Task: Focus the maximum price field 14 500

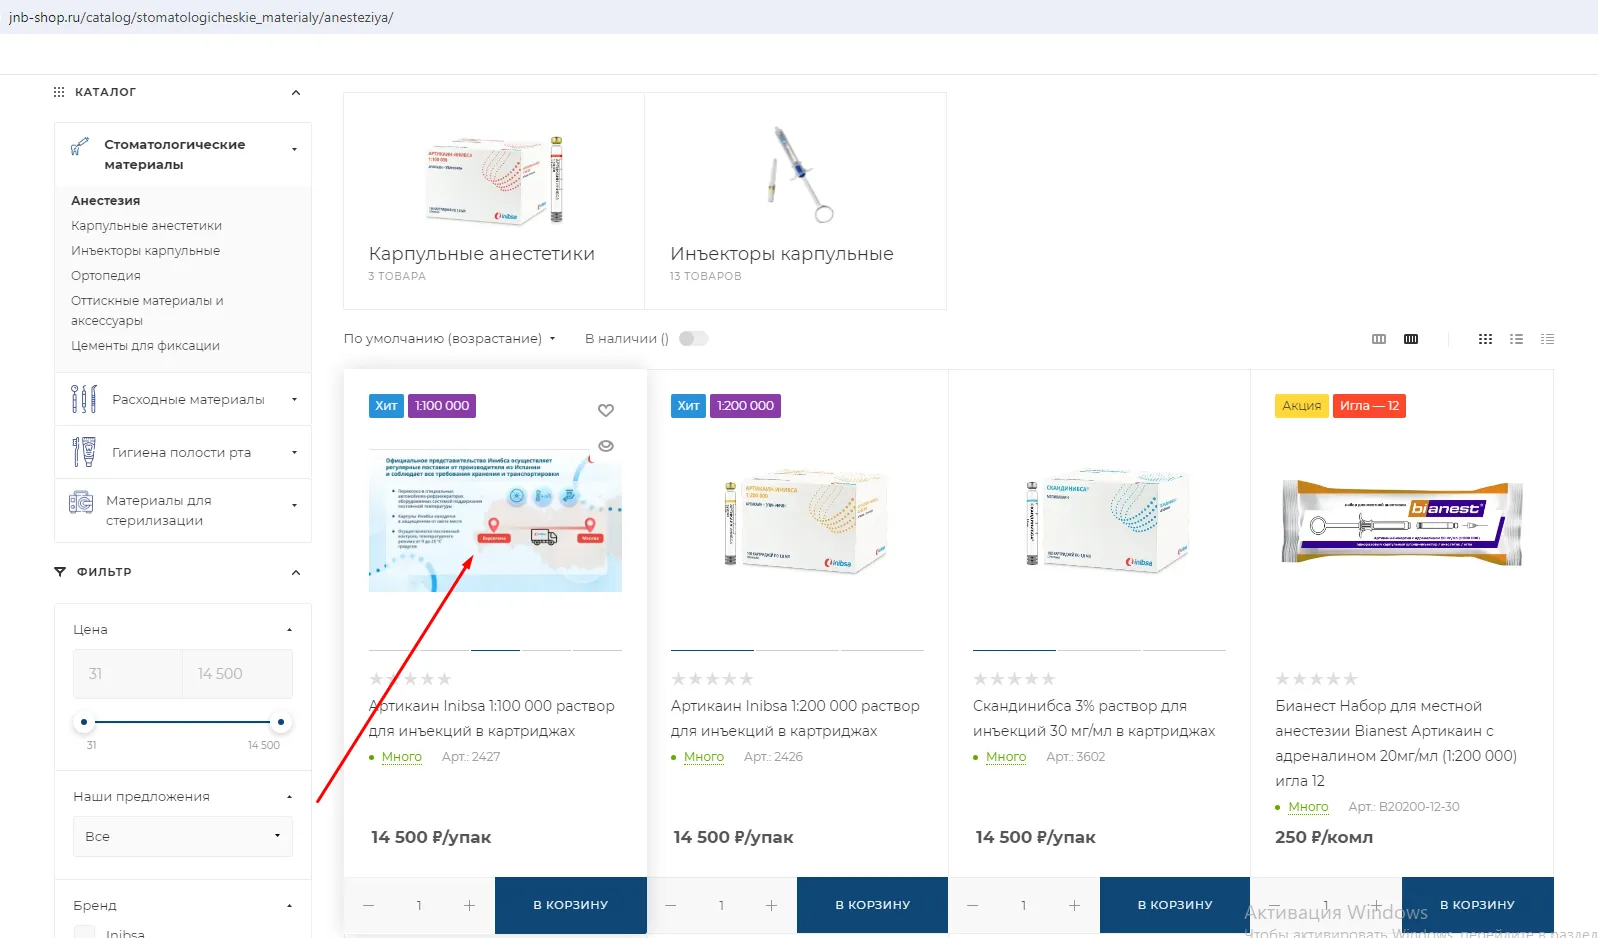Action: click(237, 674)
